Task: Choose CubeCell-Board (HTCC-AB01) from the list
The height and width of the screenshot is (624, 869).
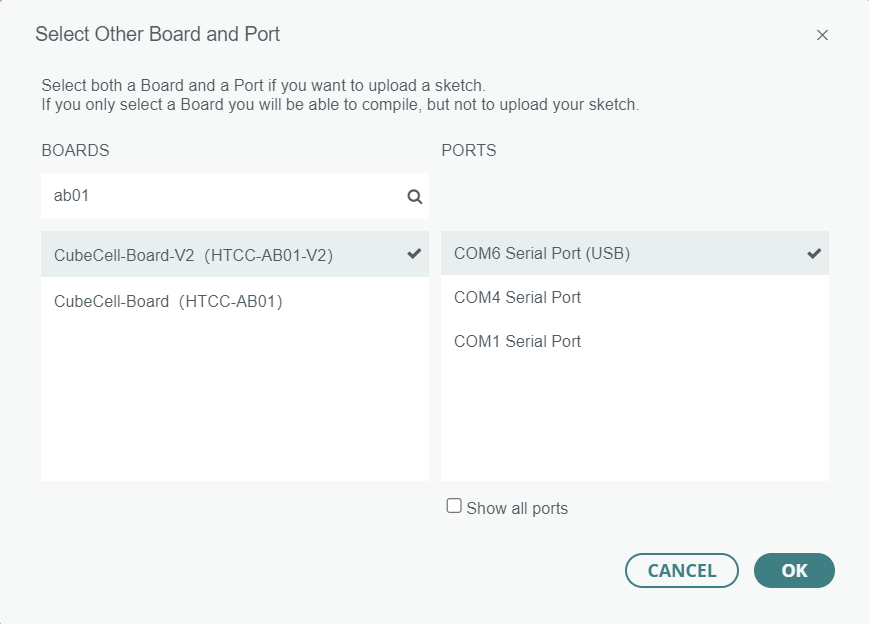Action: click(168, 301)
